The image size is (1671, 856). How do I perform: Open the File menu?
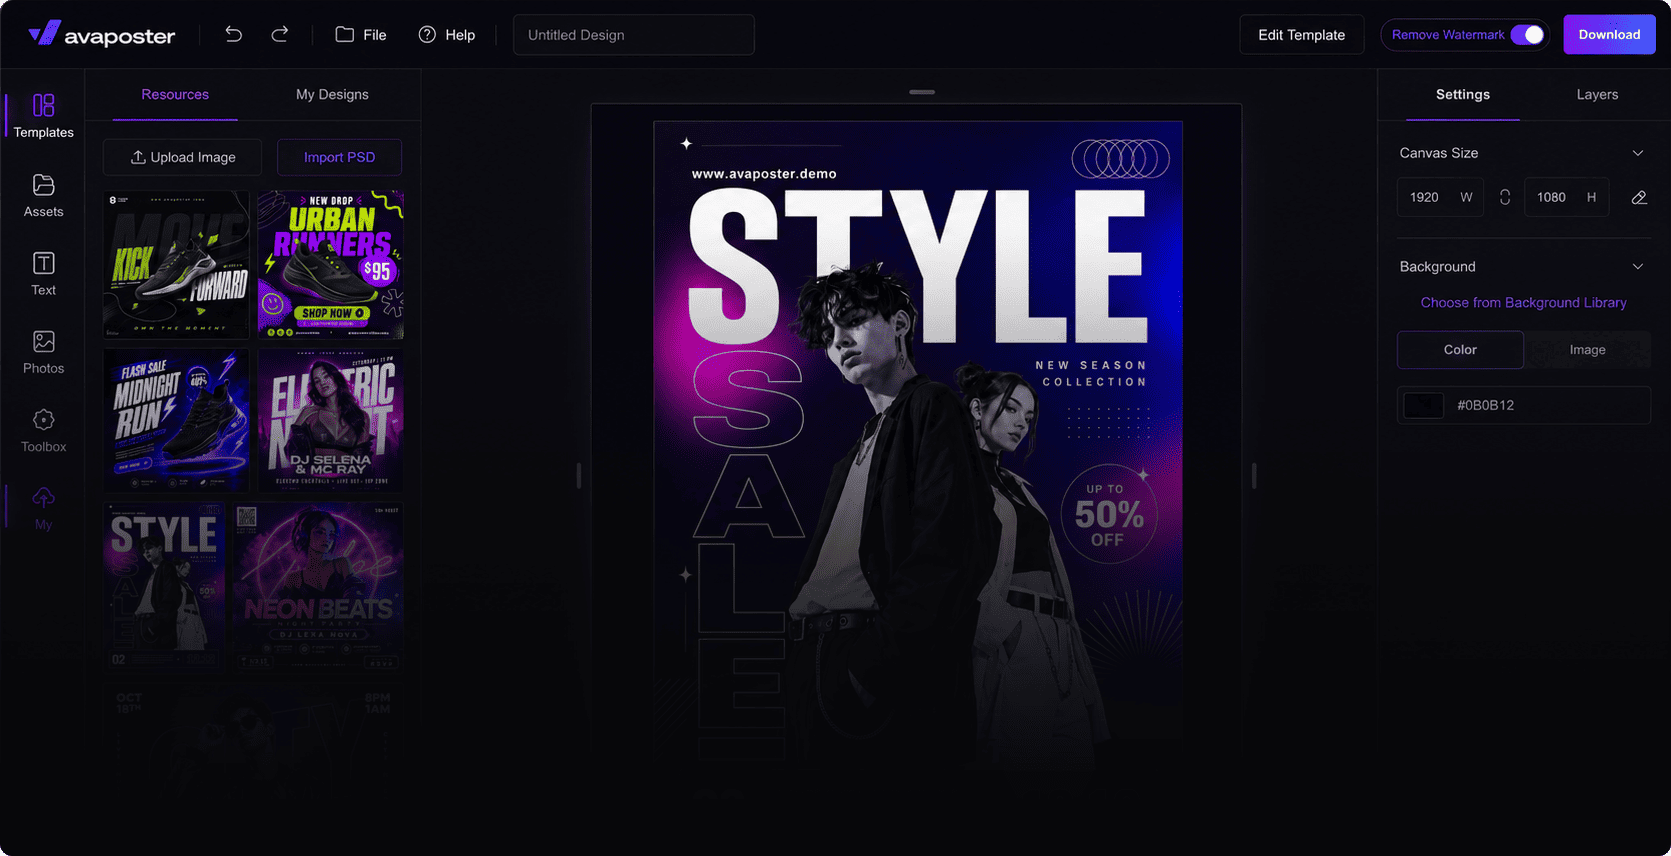(361, 35)
